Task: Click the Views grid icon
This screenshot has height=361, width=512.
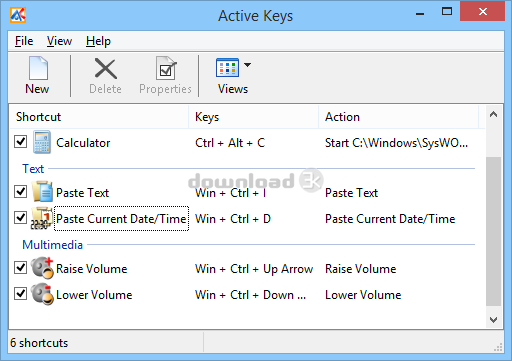Action: (x=227, y=68)
